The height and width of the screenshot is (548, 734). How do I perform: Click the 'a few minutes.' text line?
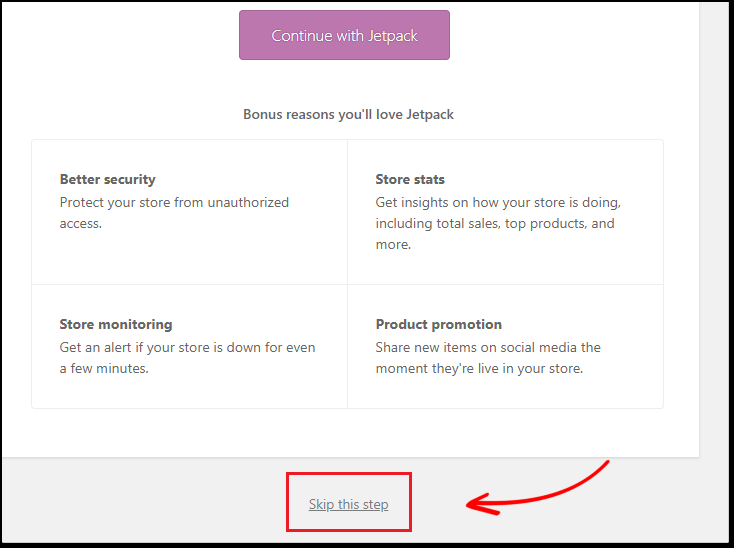click(104, 368)
